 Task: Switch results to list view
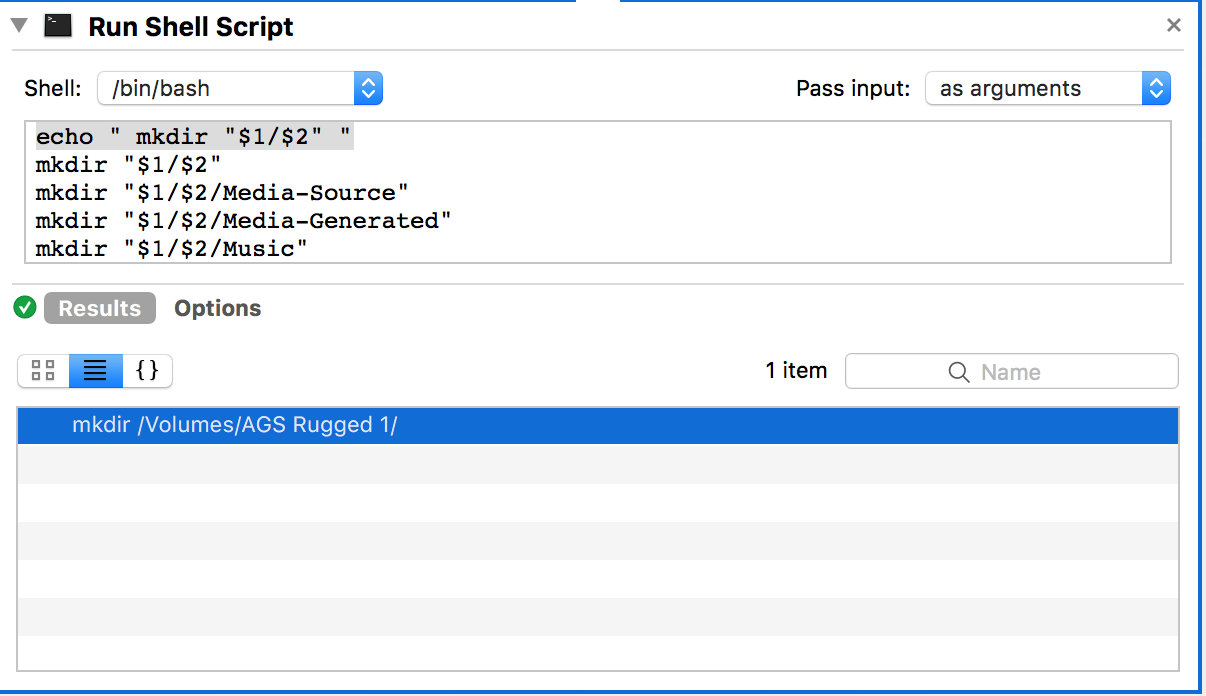[x=95, y=371]
